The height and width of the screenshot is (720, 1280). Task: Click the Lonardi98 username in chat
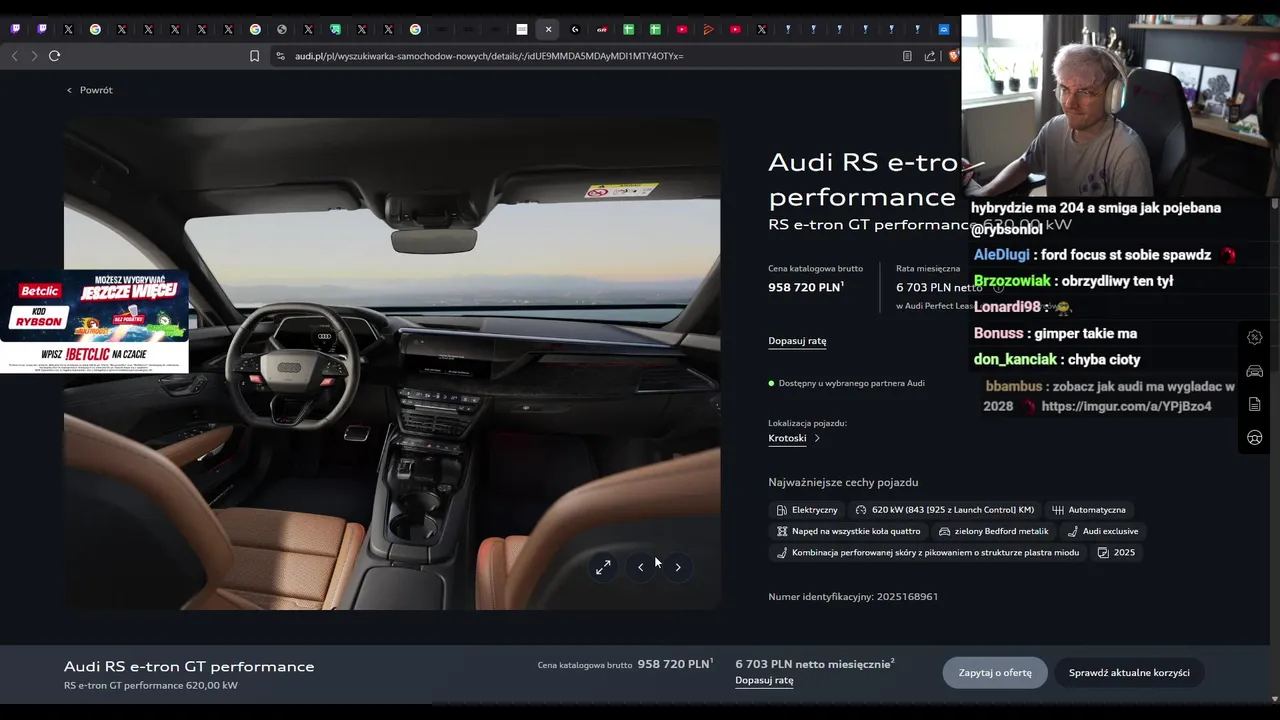[x=1007, y=307]
